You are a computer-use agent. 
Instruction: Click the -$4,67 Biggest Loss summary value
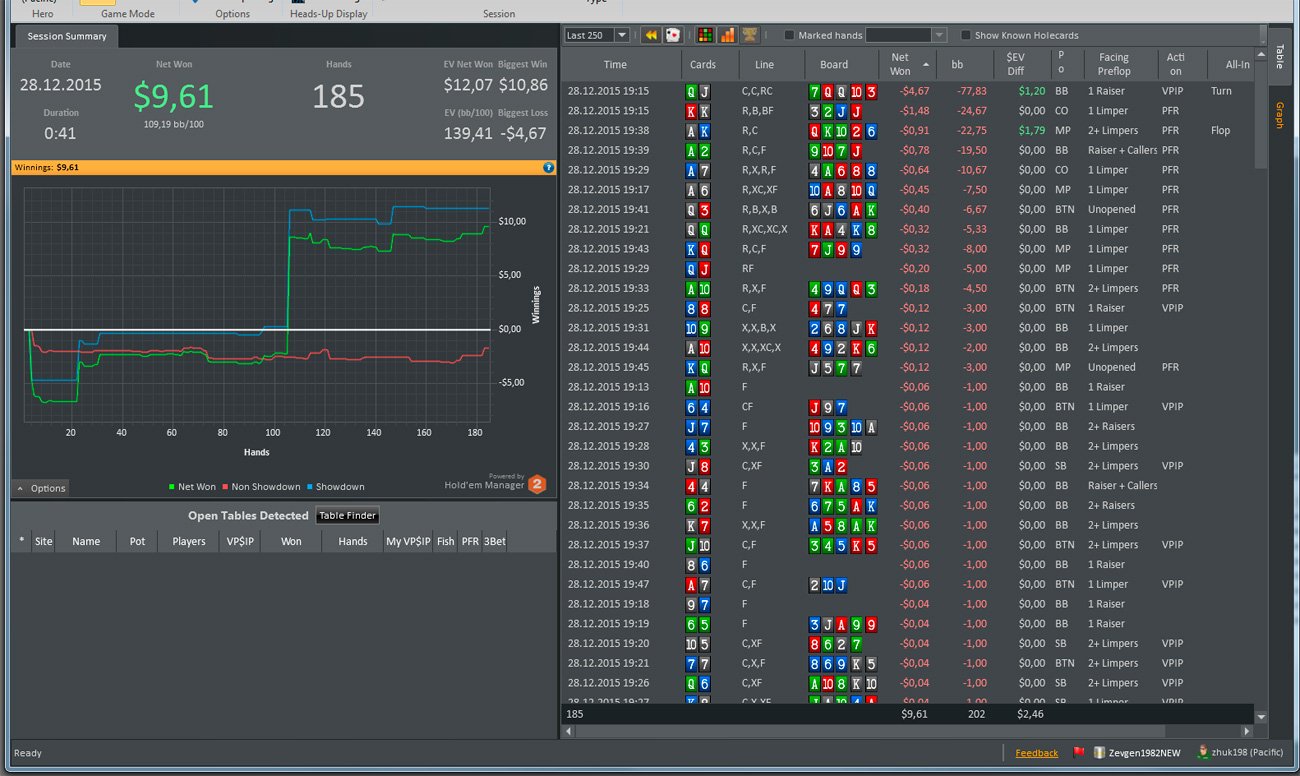pyautogui.click(x=523, y=133)
